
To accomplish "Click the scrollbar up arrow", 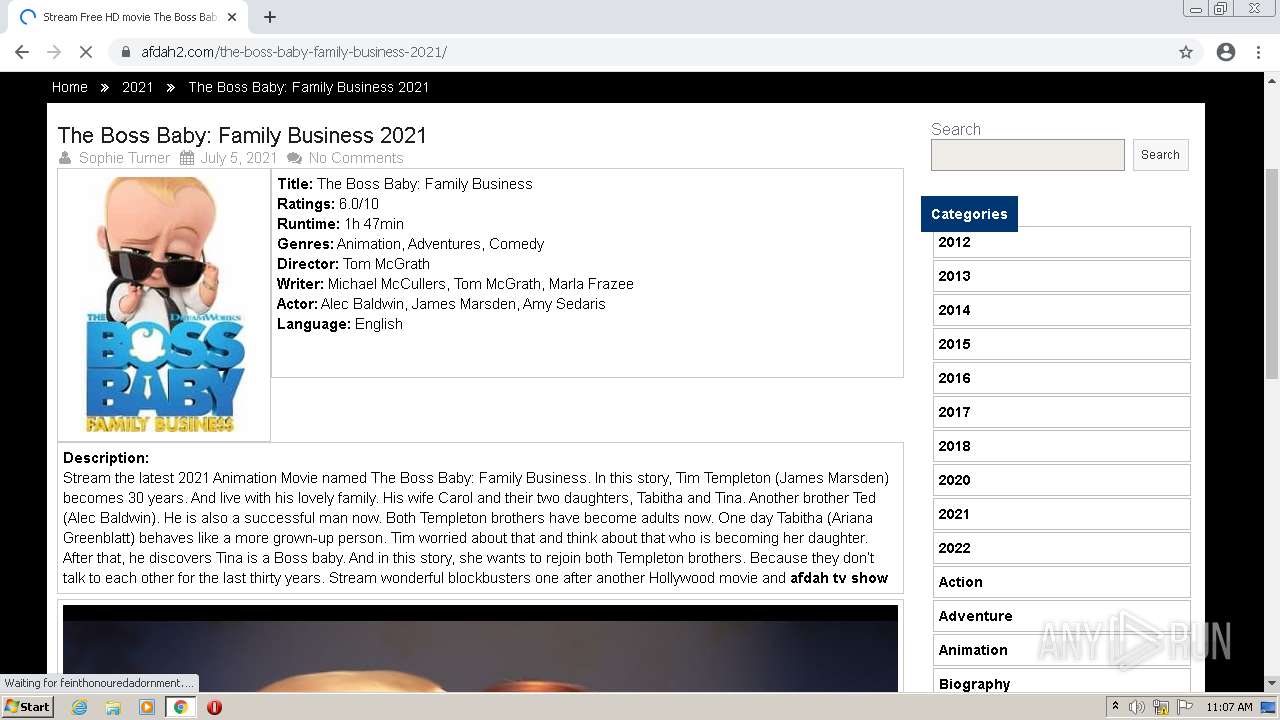I will [x=1272, y=80].
